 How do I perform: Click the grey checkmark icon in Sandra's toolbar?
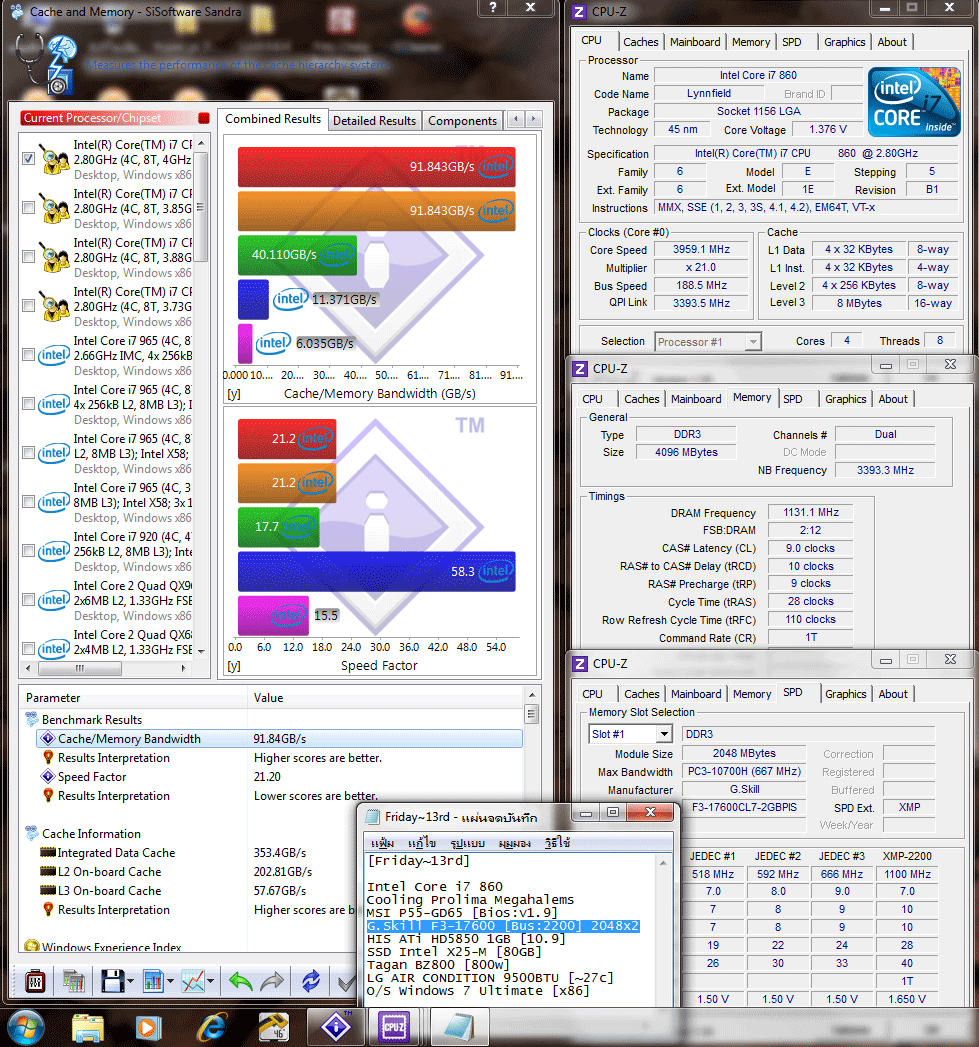[x=346, y=982]
